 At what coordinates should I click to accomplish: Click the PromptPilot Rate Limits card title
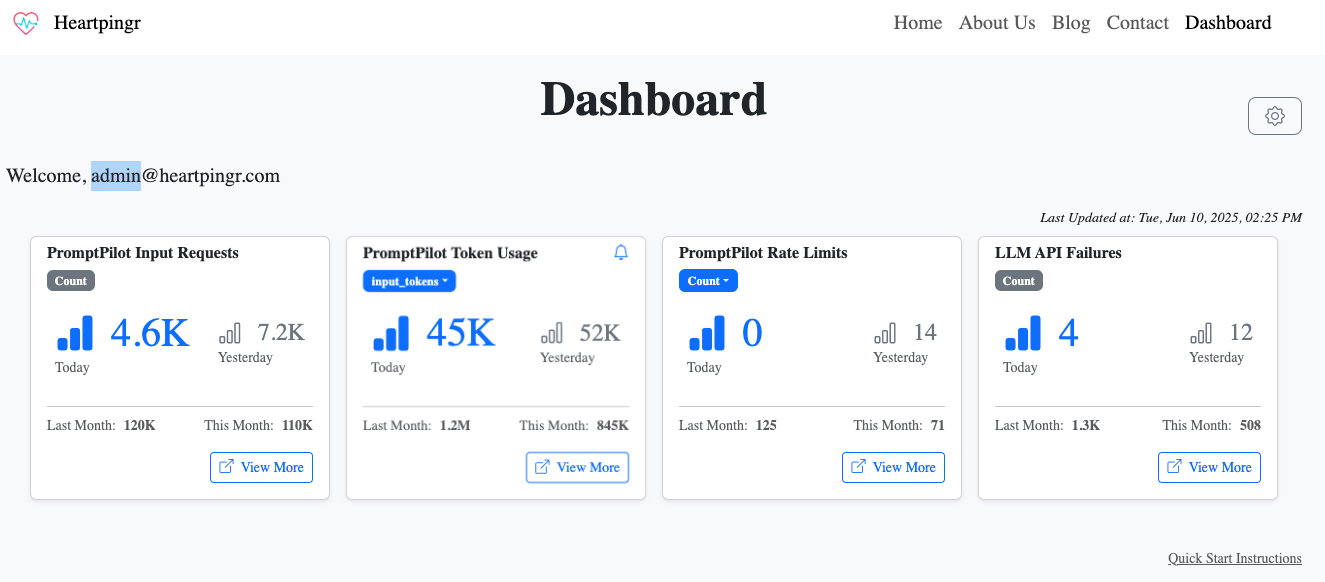coord(763,253)
